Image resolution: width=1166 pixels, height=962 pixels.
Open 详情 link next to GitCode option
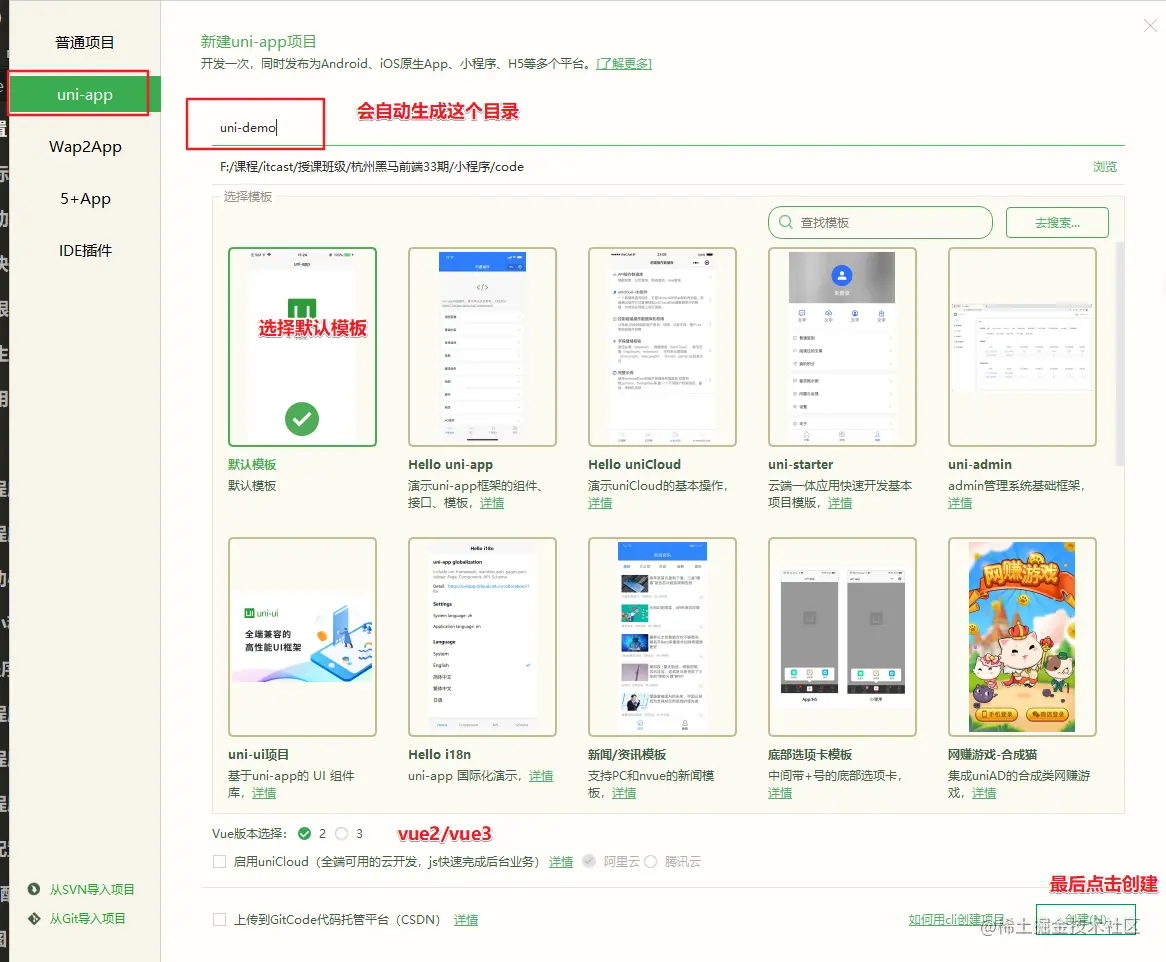point(466,920)
